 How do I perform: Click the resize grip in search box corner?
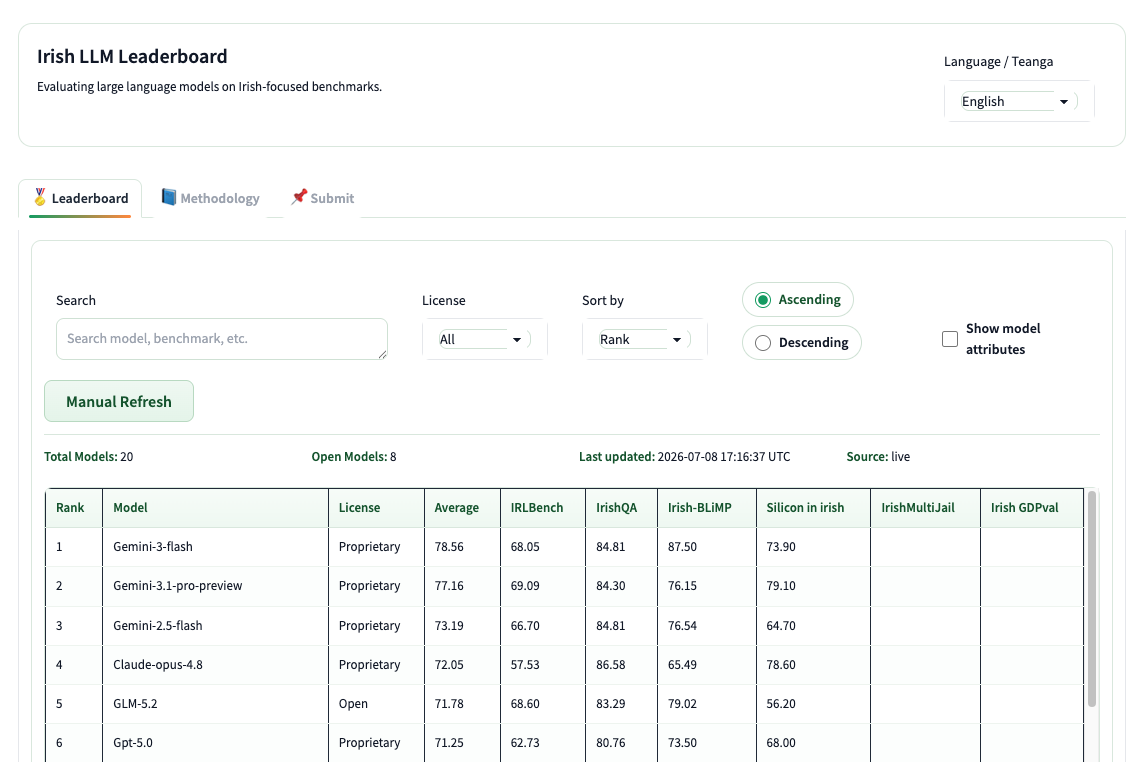click(x=382, y=354)
